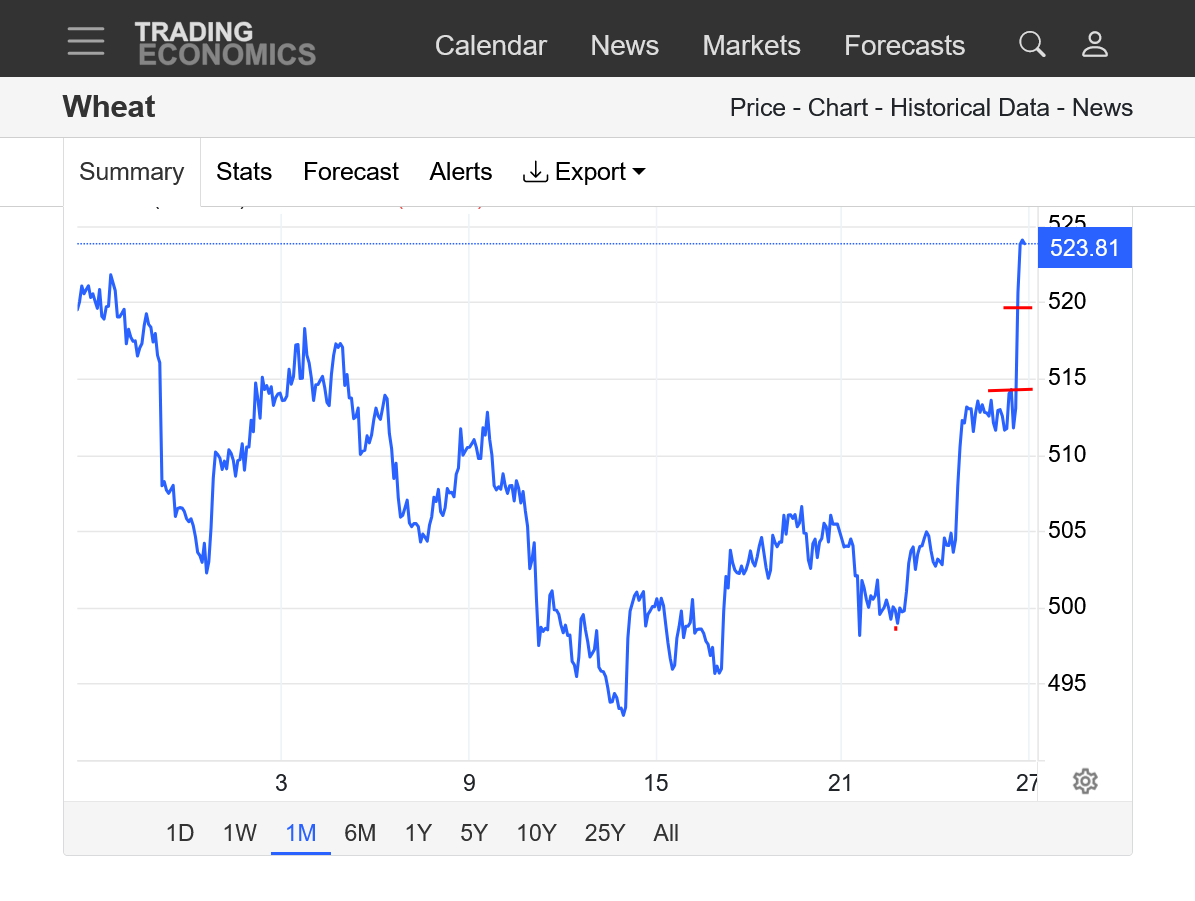
Task: Set chart range to 1D
Action: pos(180,833)
